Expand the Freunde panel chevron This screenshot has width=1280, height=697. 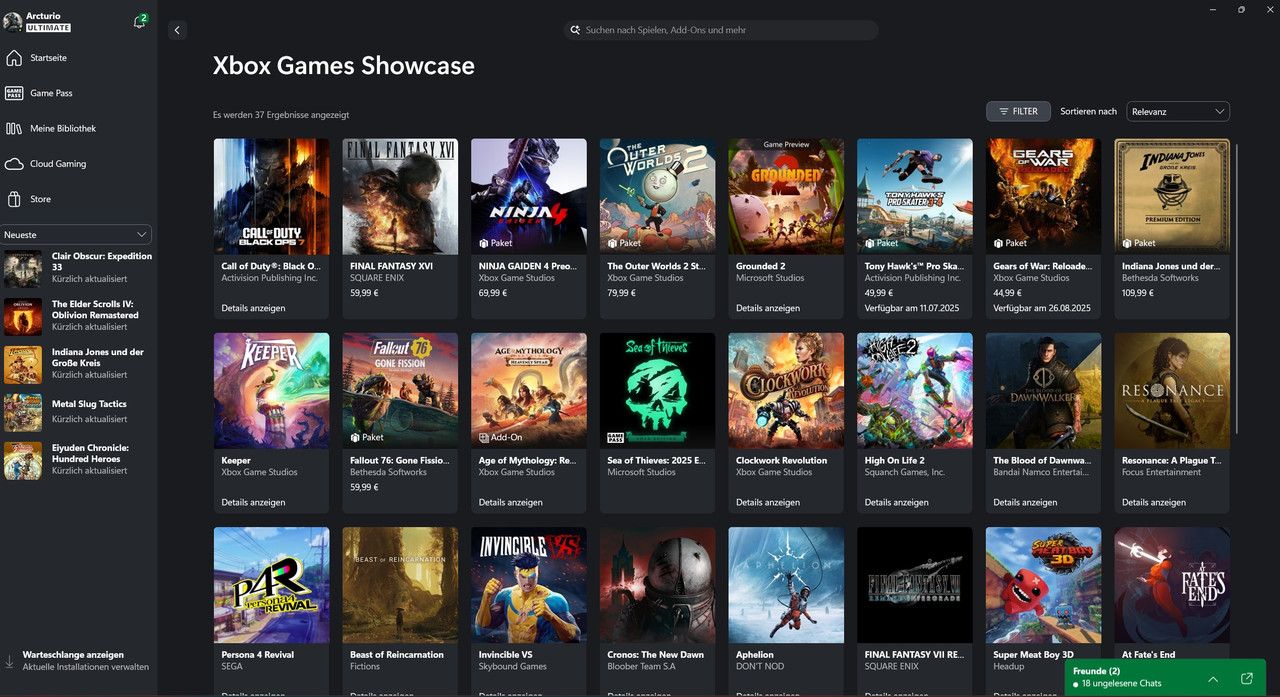[x=1213, y=679]
